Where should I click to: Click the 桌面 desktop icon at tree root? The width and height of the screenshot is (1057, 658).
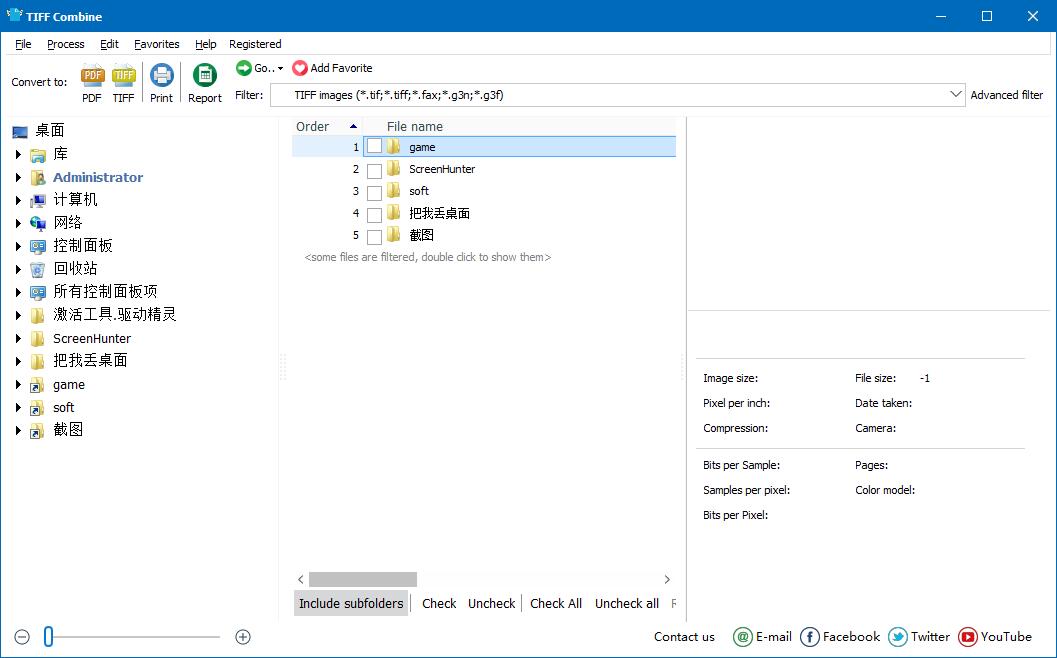point(20,131)
